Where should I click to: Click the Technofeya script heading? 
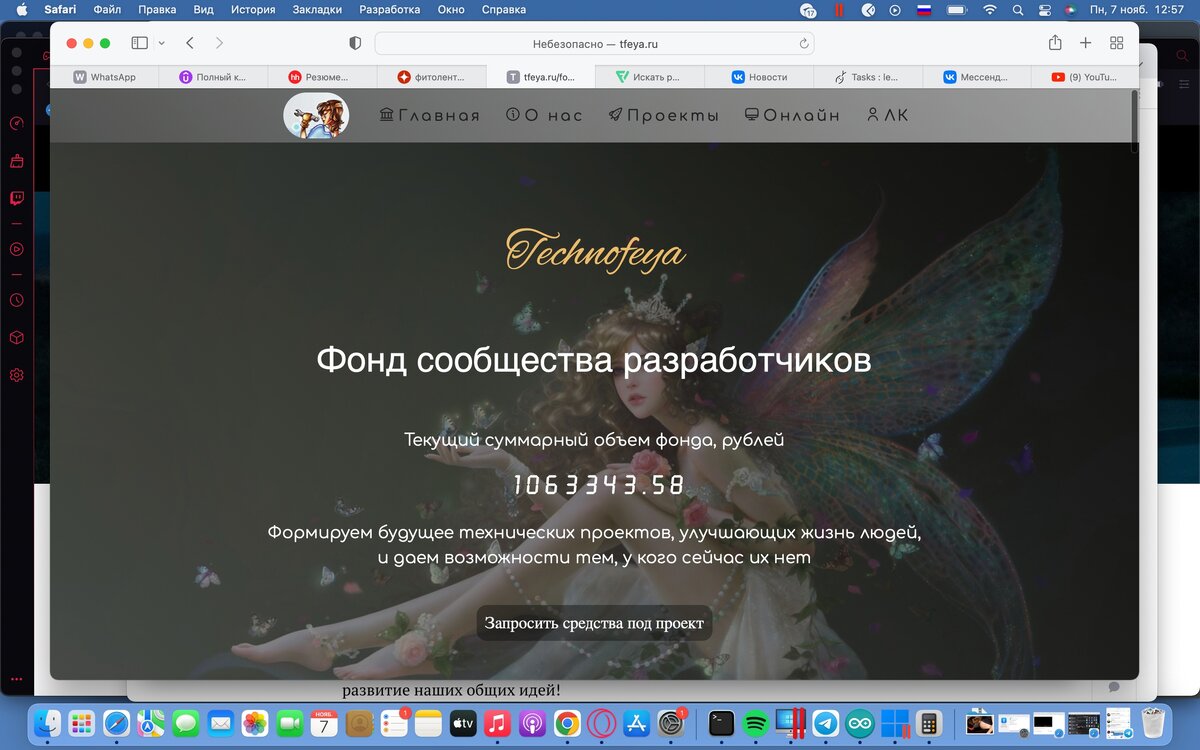pyautogui.click(x=595, y=250)
